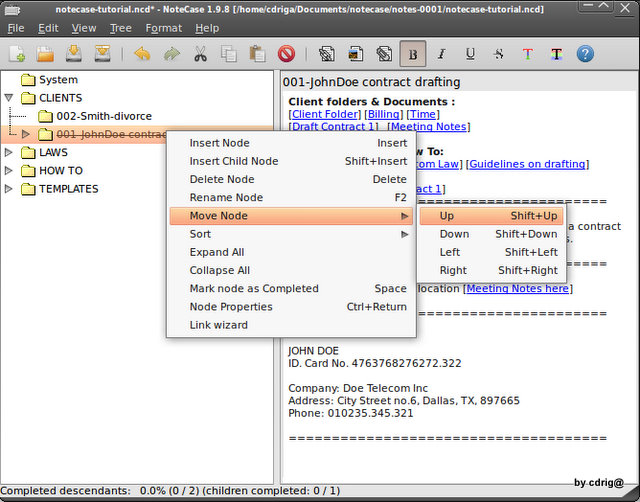
Task: Expand the LAWS tree node
Action: coord(9,152)
